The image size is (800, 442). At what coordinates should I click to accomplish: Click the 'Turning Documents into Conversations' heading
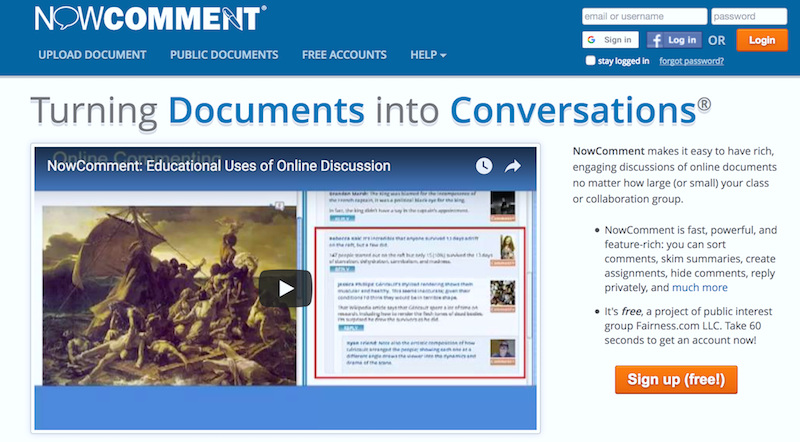[x=370, y=110]
